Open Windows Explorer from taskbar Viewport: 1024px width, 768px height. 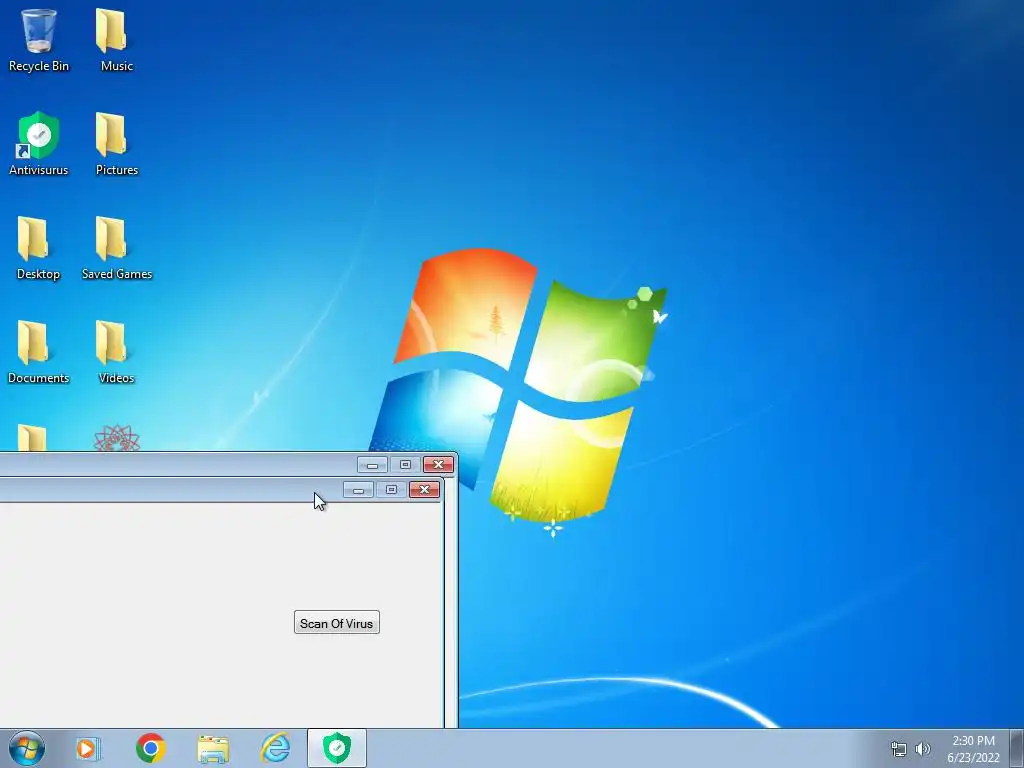213,748
